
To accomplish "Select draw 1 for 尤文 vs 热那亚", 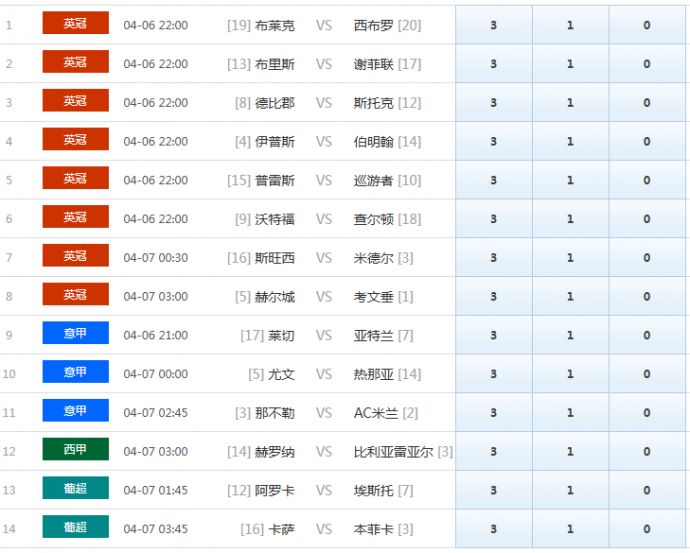I will [x=570, y=374].
